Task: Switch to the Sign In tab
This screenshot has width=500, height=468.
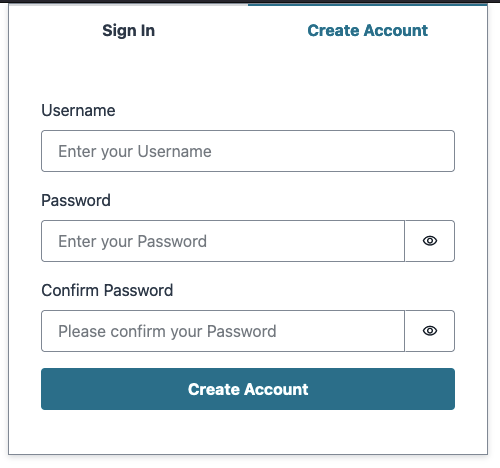Action: coord(128,30)
